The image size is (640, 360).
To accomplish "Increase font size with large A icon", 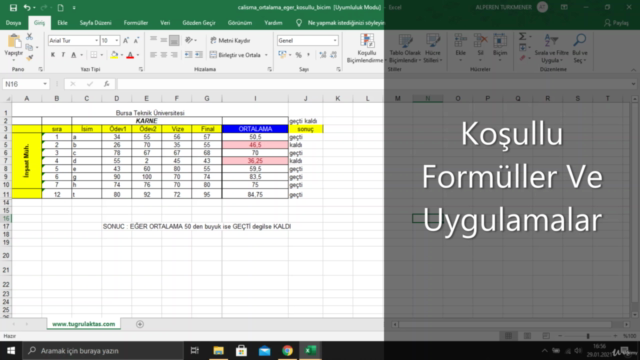I will pos(126,40).
